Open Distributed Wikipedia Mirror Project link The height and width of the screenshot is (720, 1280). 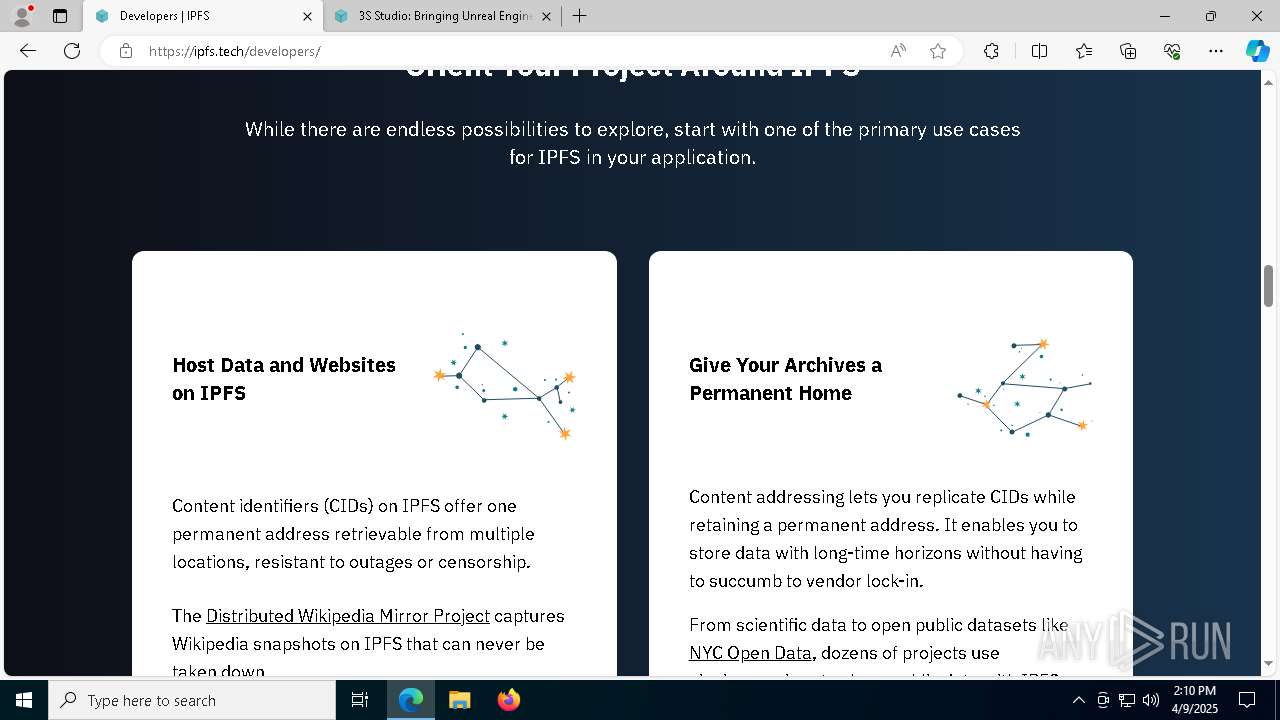coord(348,616)
